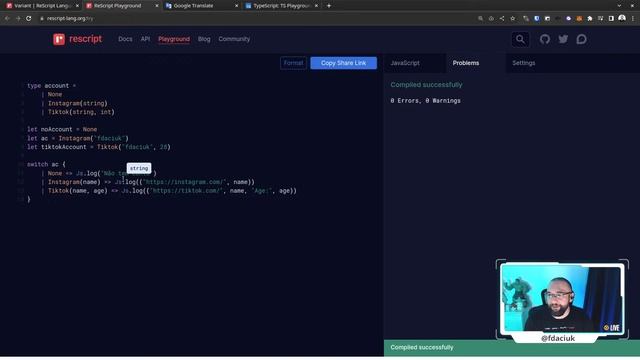This screenshot has height=360, width=640.
Task: Click the share icon in address bar
Action: 502,18
